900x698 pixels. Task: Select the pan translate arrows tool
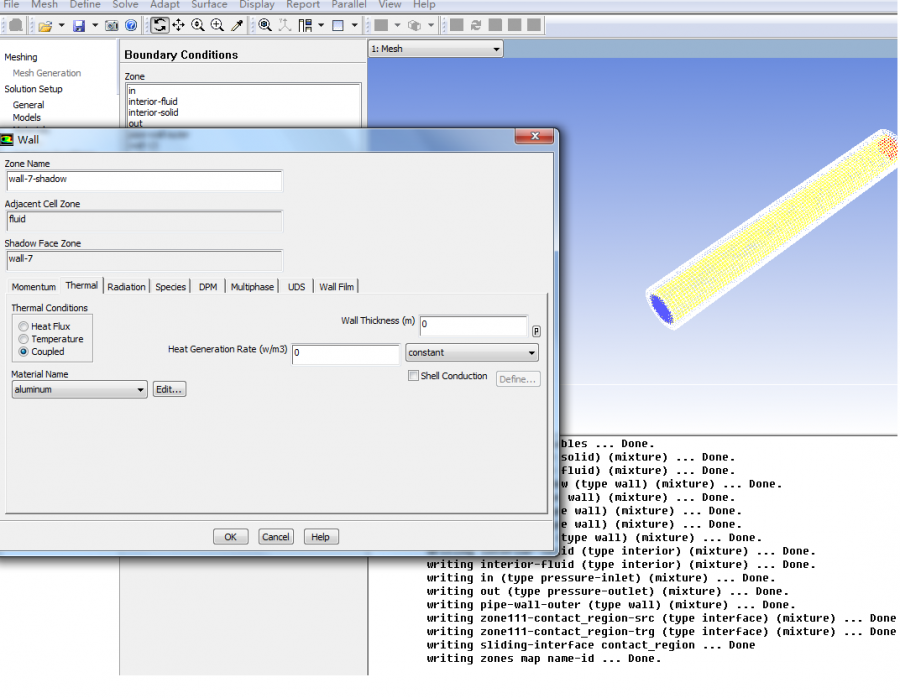pyautogui.click(x=179, y=25)
